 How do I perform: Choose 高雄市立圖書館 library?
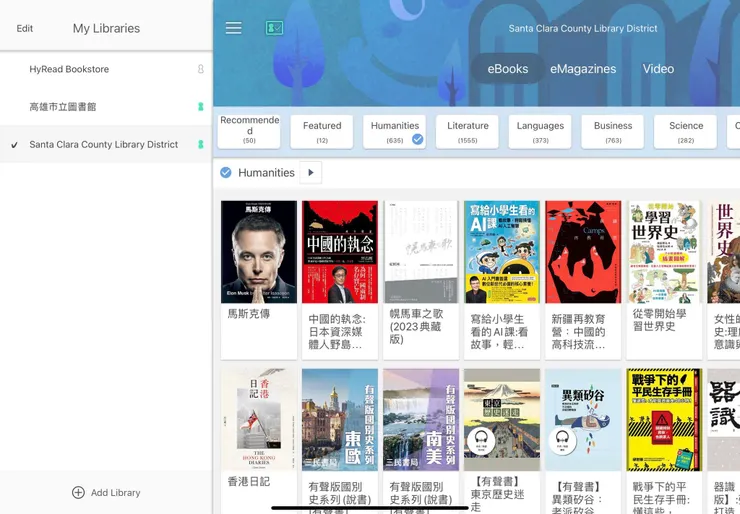pyautogui.click(x=106, y=107)
